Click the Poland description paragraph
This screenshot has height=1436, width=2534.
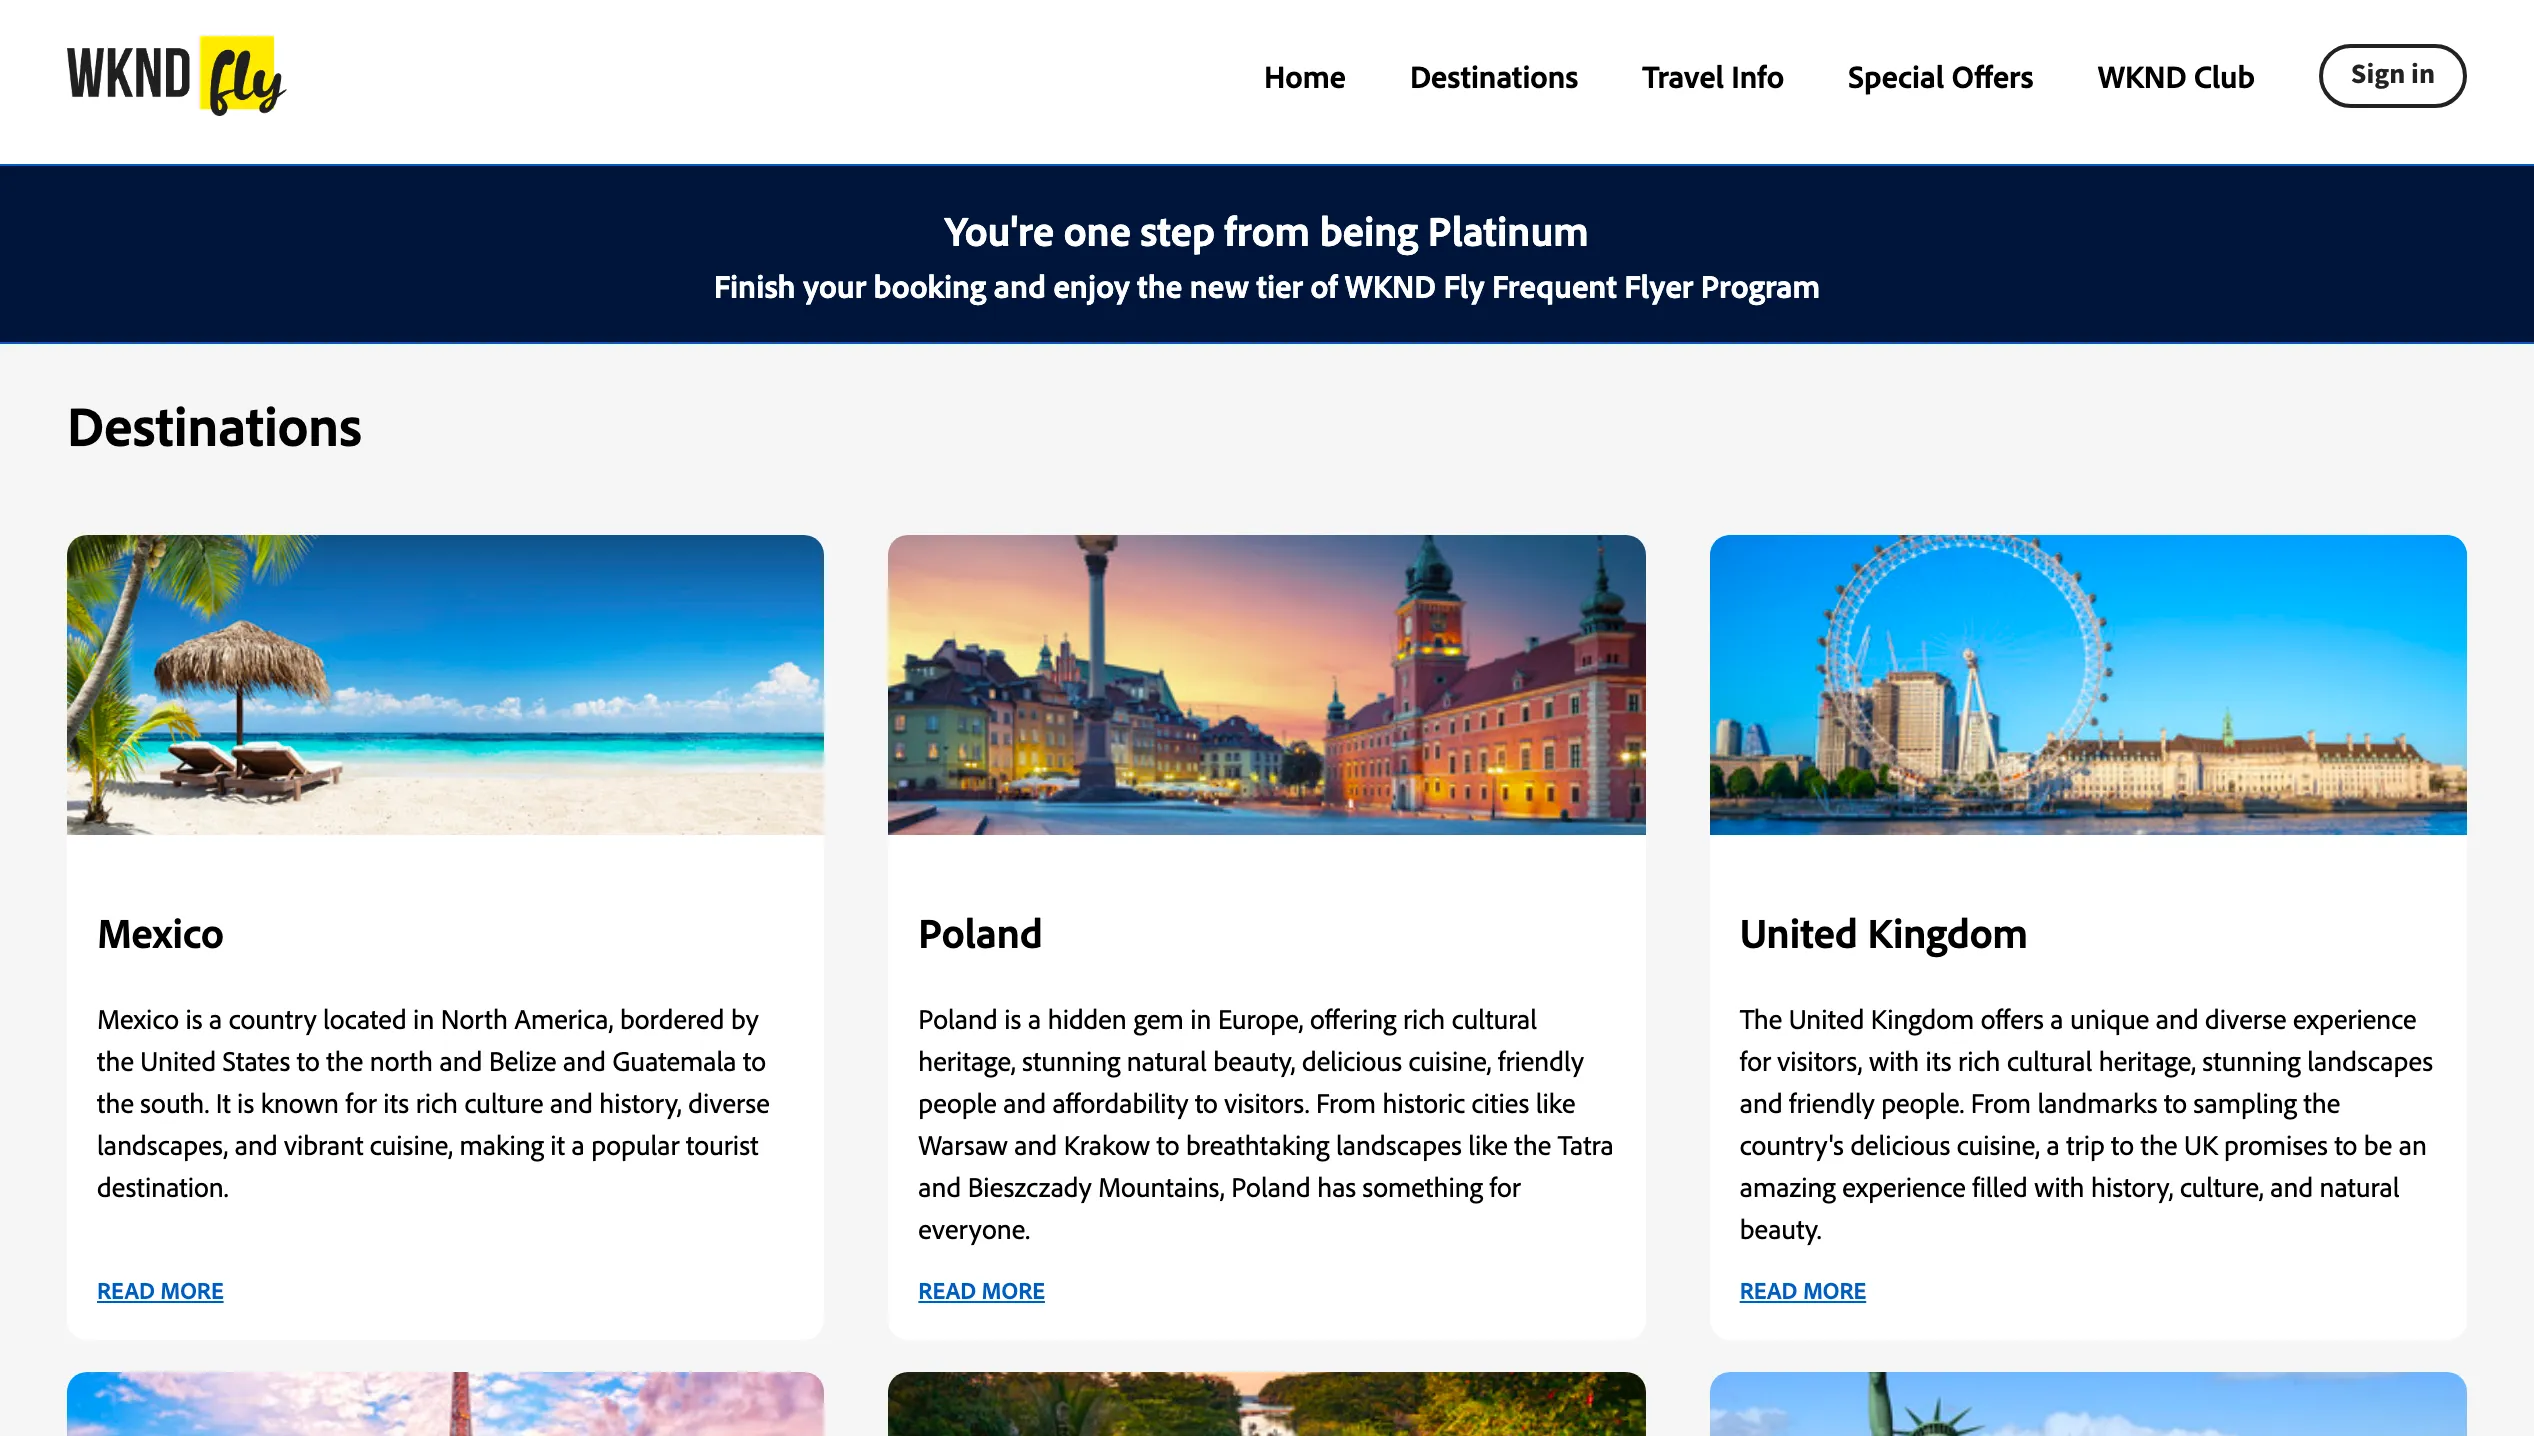coord(1266,1124)
